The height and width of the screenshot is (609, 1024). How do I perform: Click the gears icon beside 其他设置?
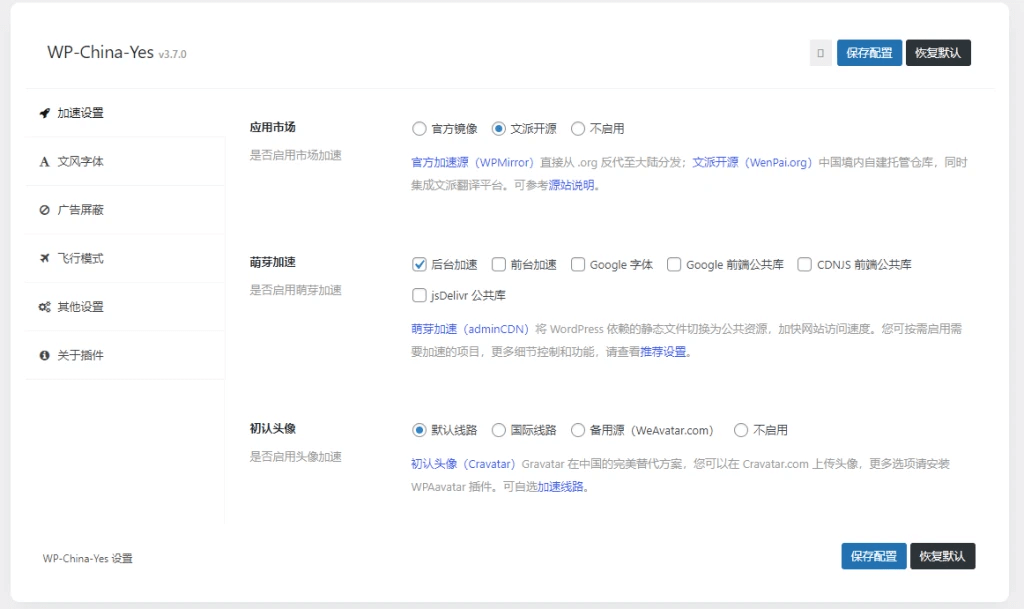[44, 307]
